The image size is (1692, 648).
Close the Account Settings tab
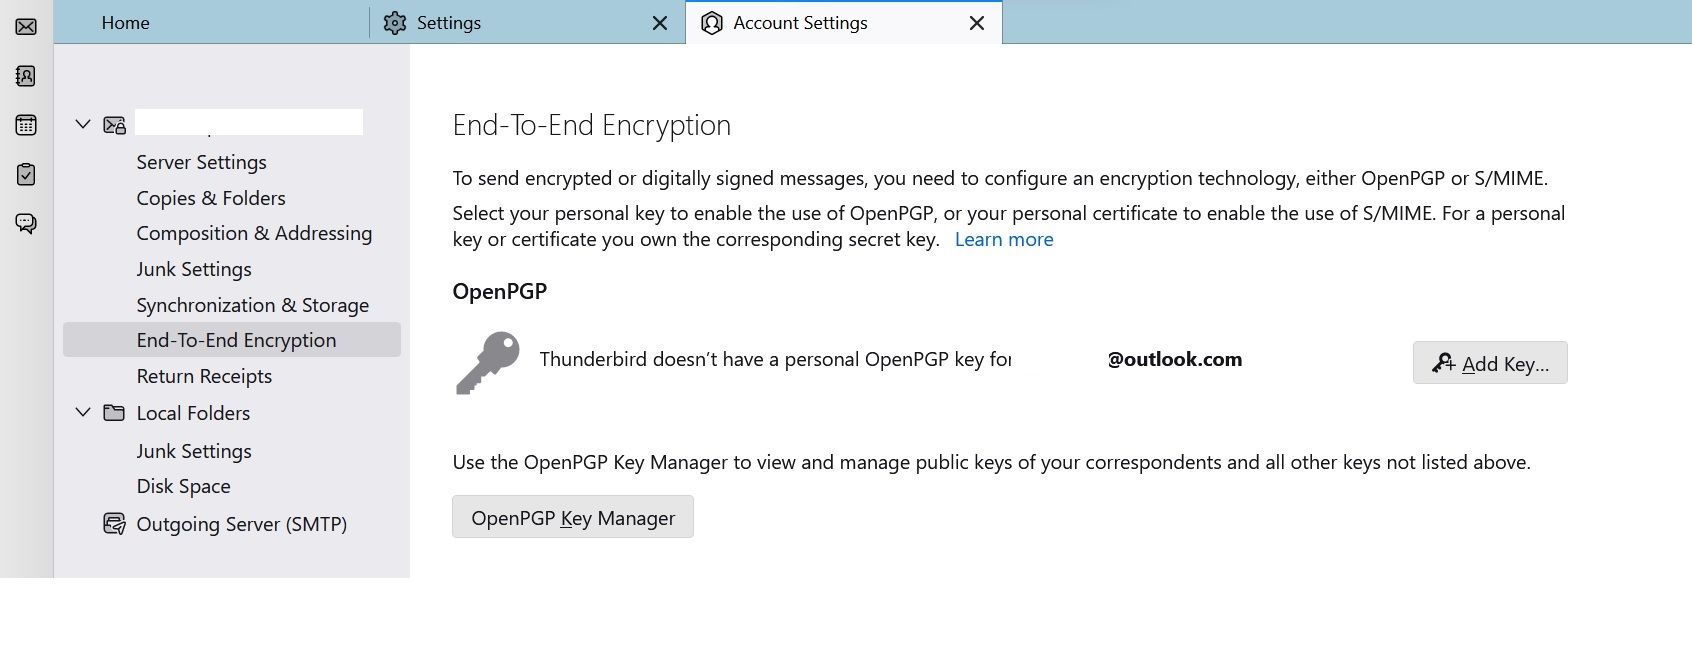click(x=977, y=23)
